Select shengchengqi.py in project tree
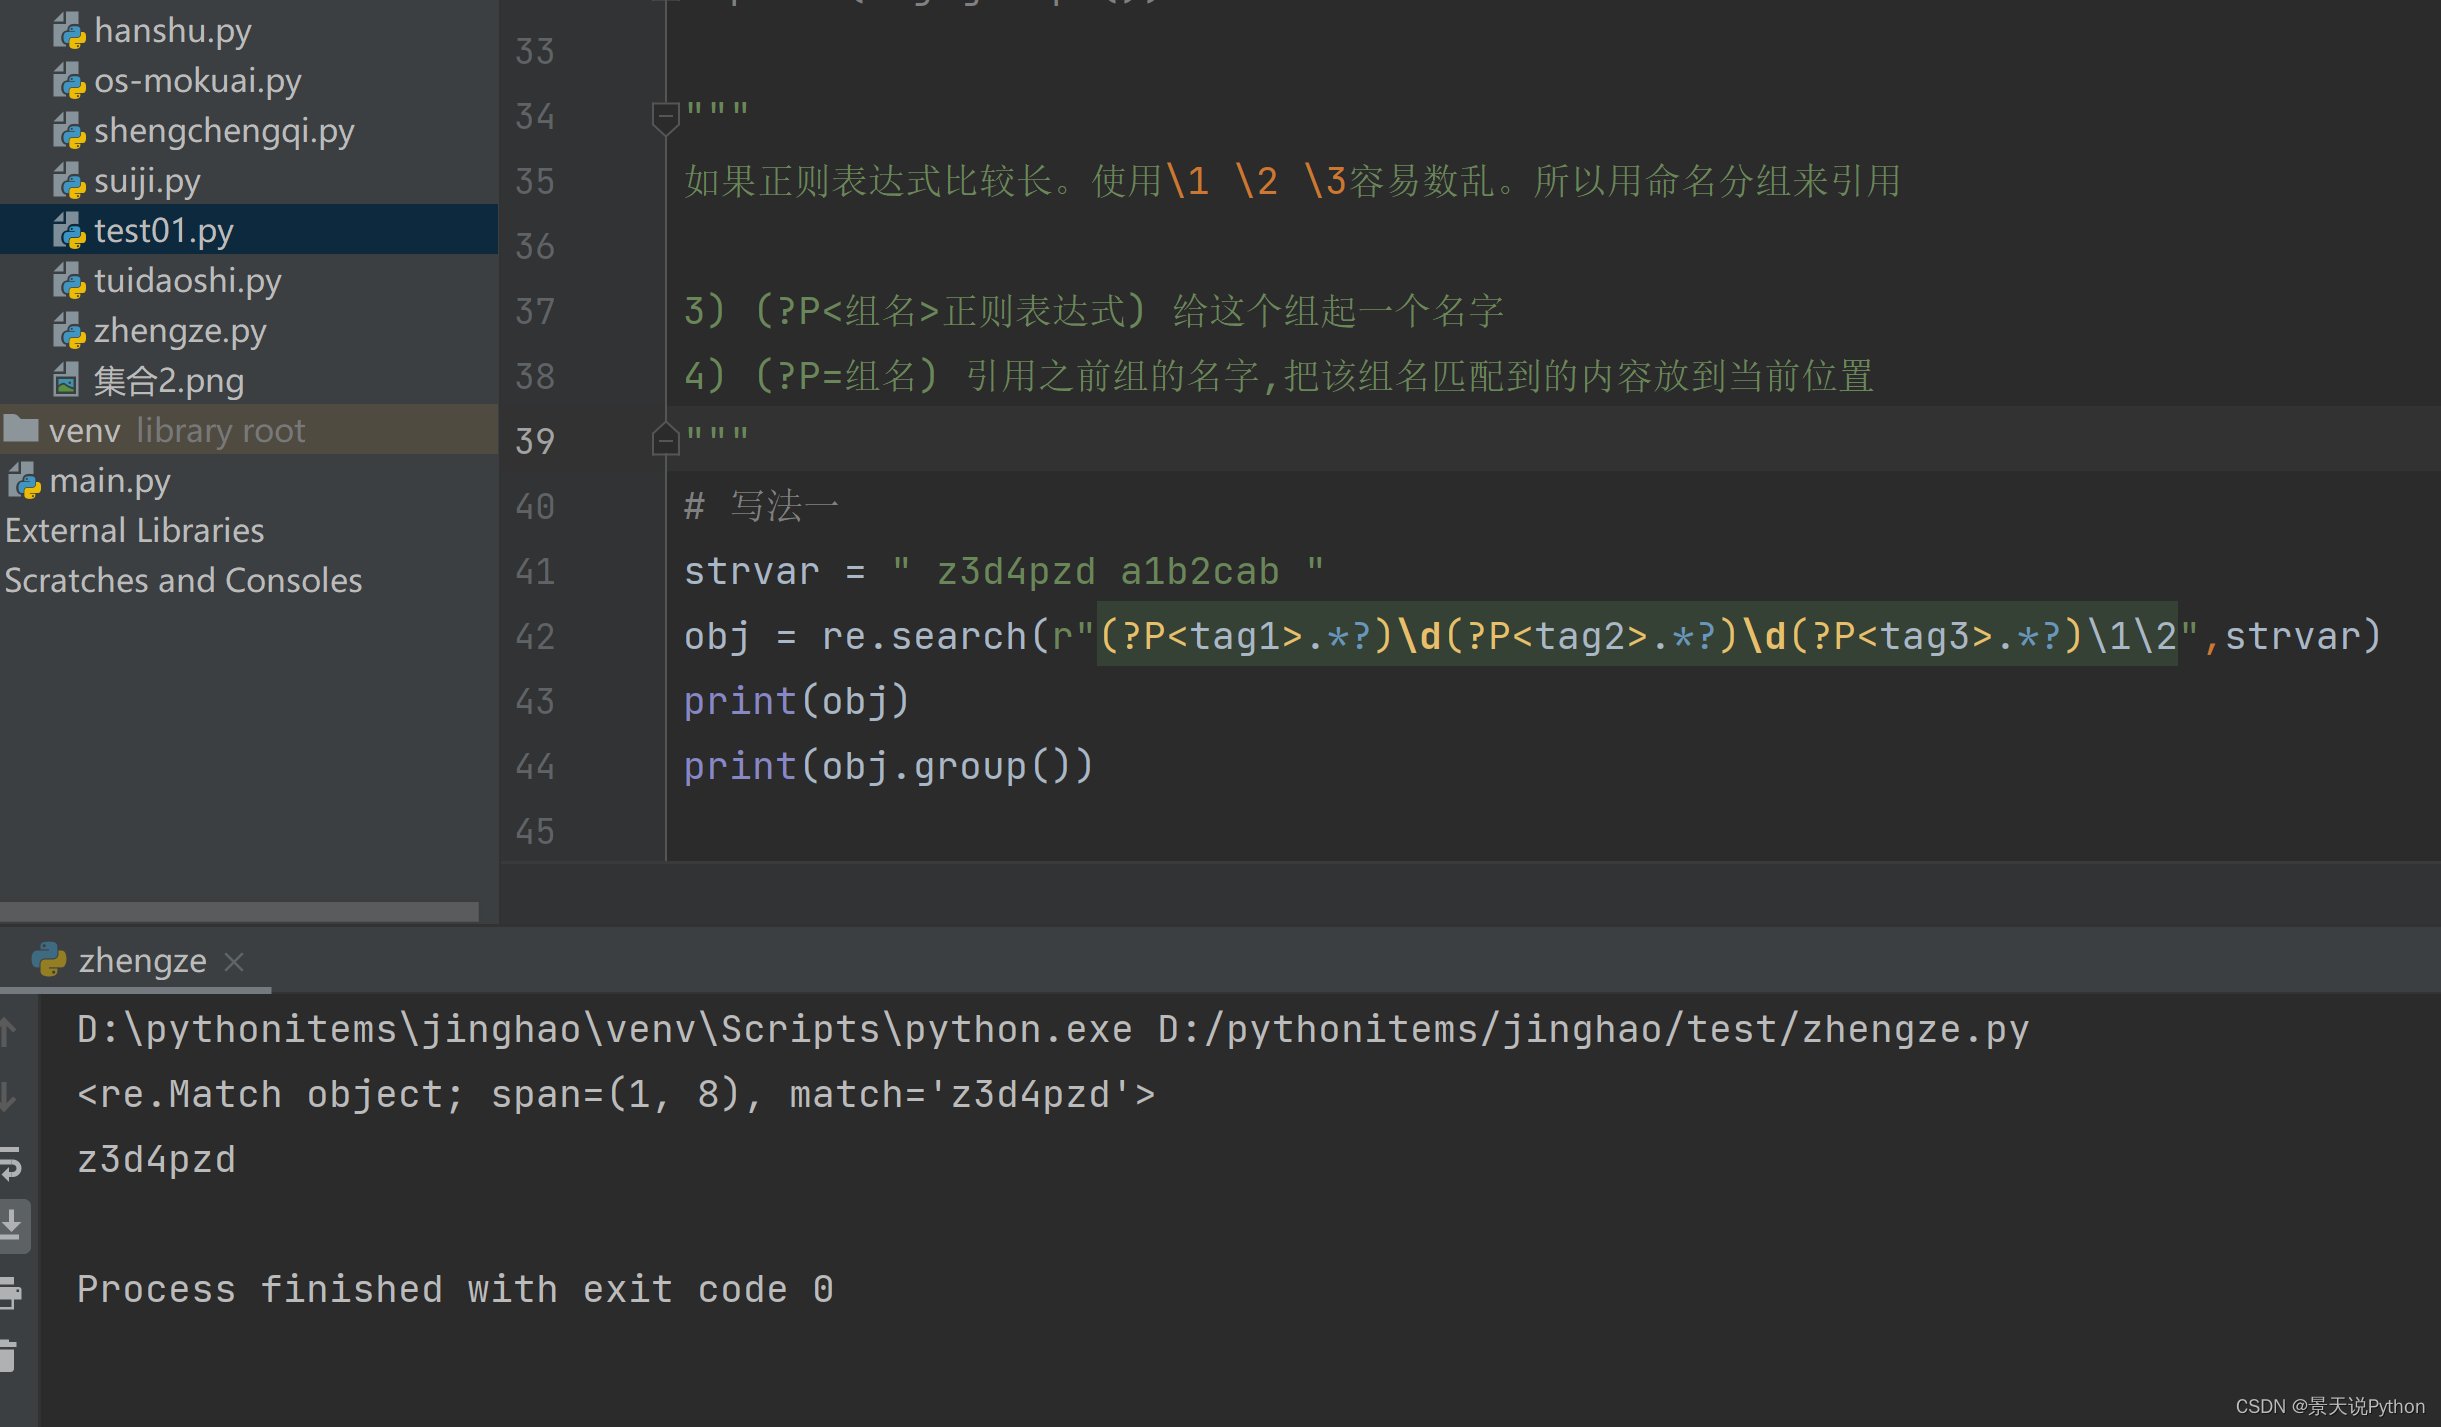 click(x=224, y=131)
